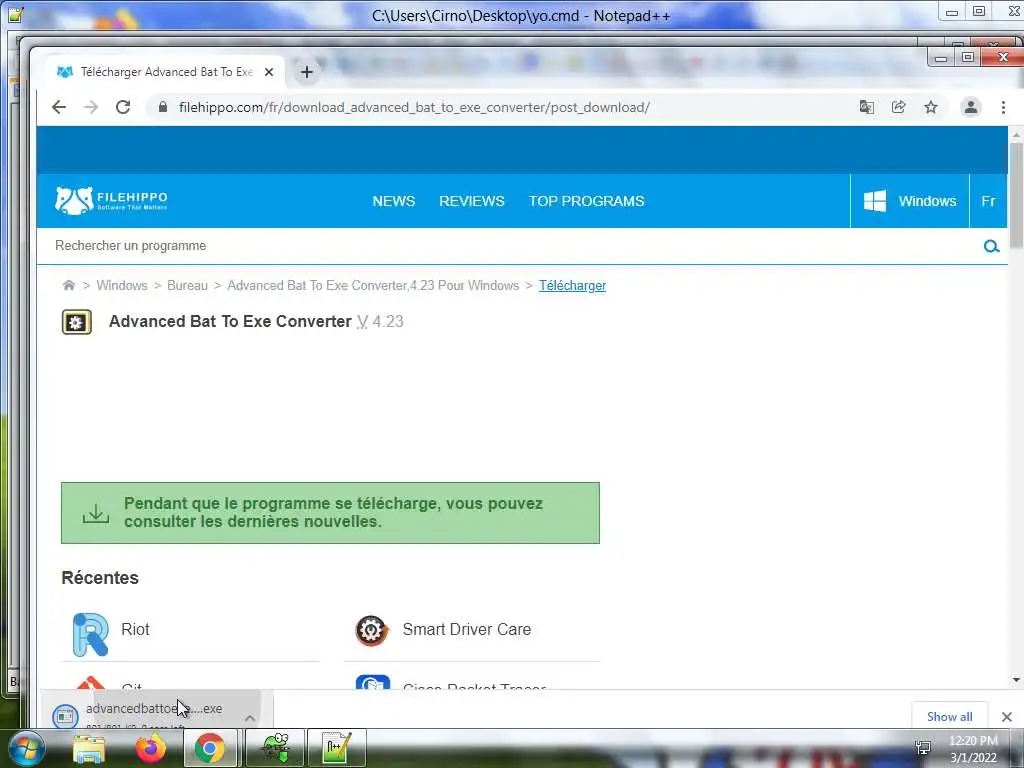
Task: Open the Windows platform selector
Action: [910, 200]
